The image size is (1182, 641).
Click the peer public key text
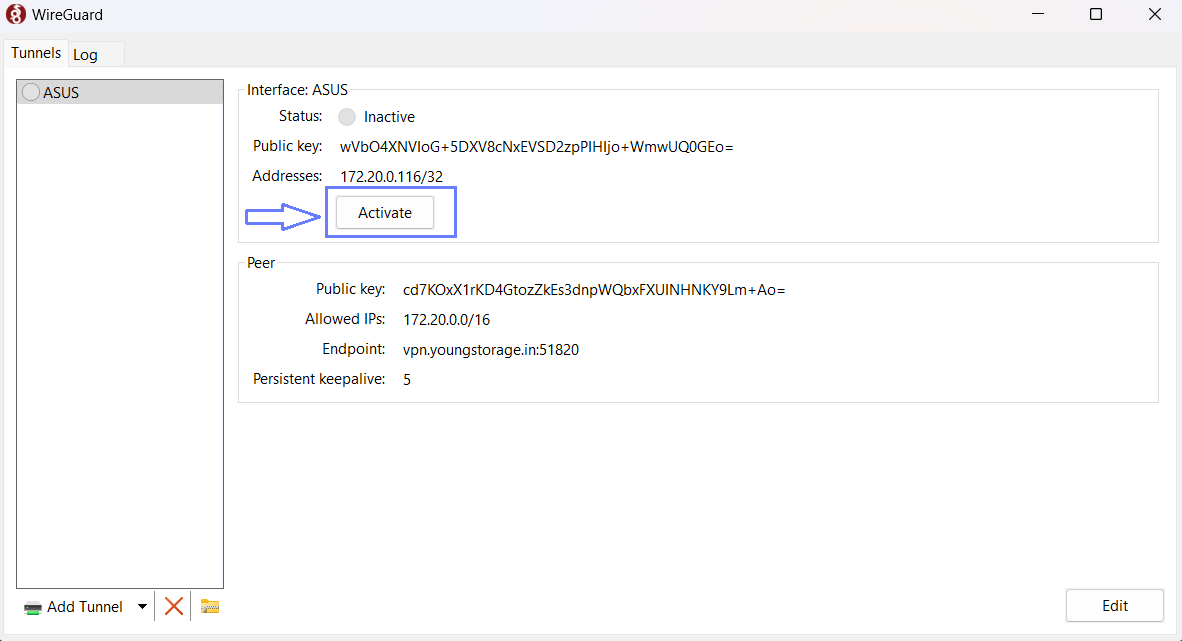tap(594, 290)
